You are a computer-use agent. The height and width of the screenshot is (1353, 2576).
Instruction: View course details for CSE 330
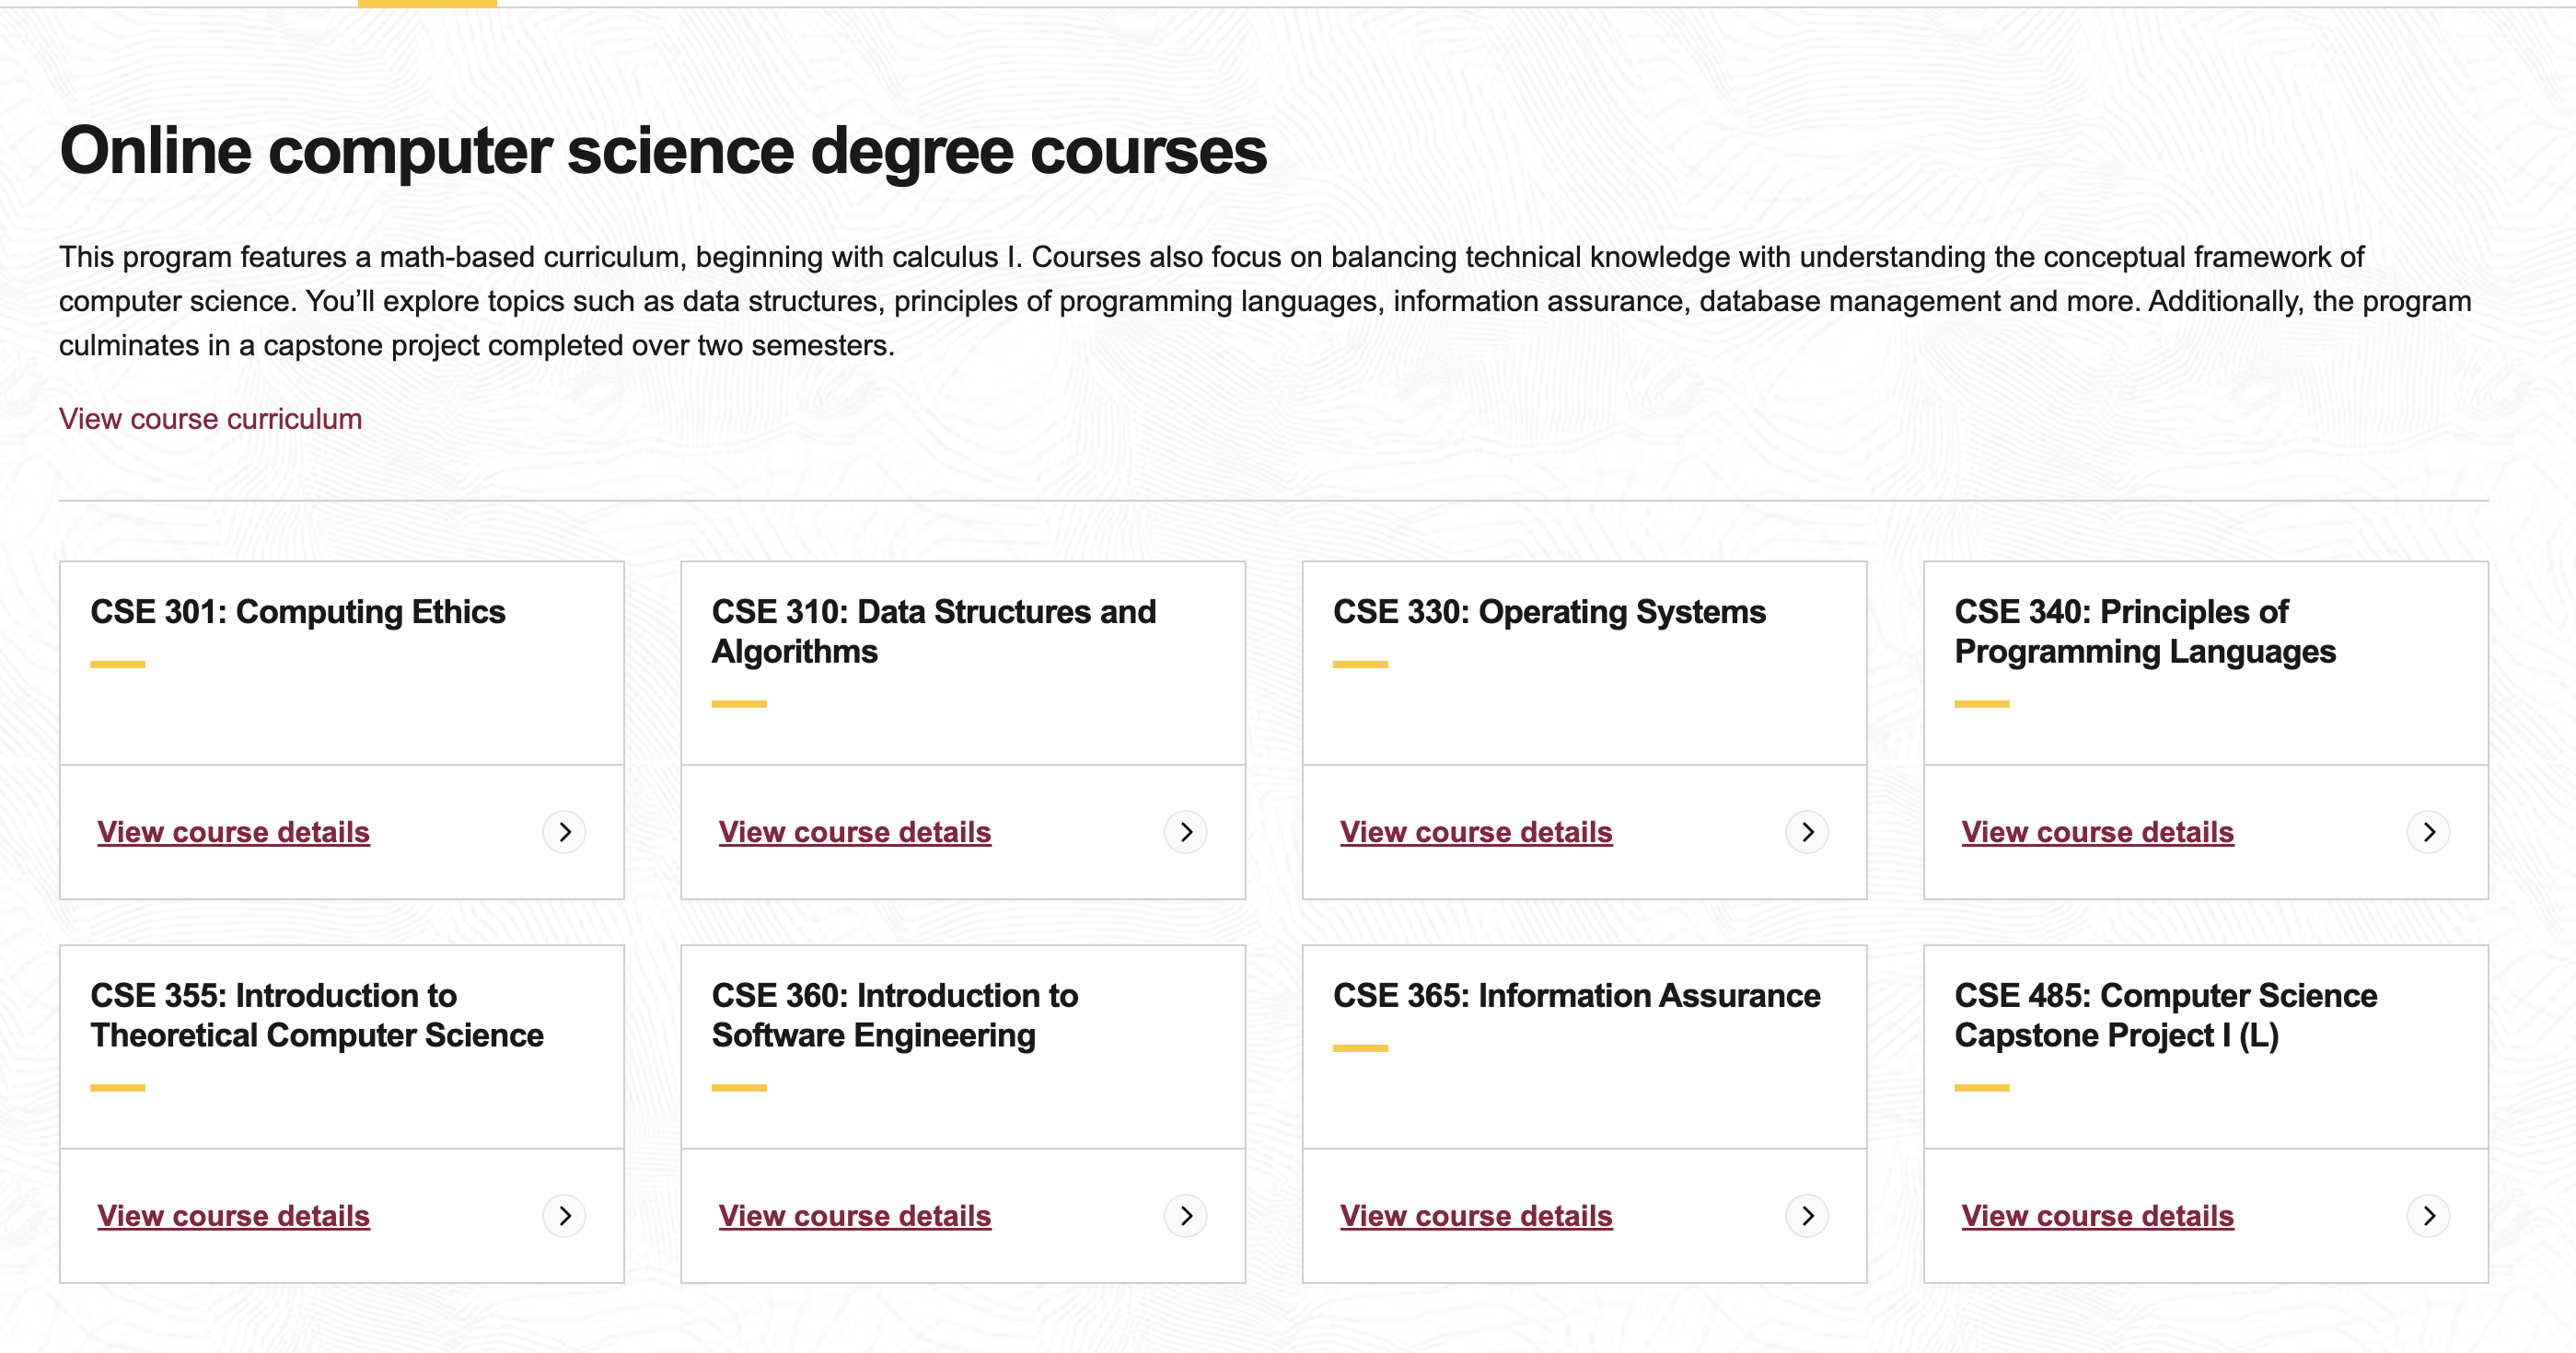(x=1475, y=832)
